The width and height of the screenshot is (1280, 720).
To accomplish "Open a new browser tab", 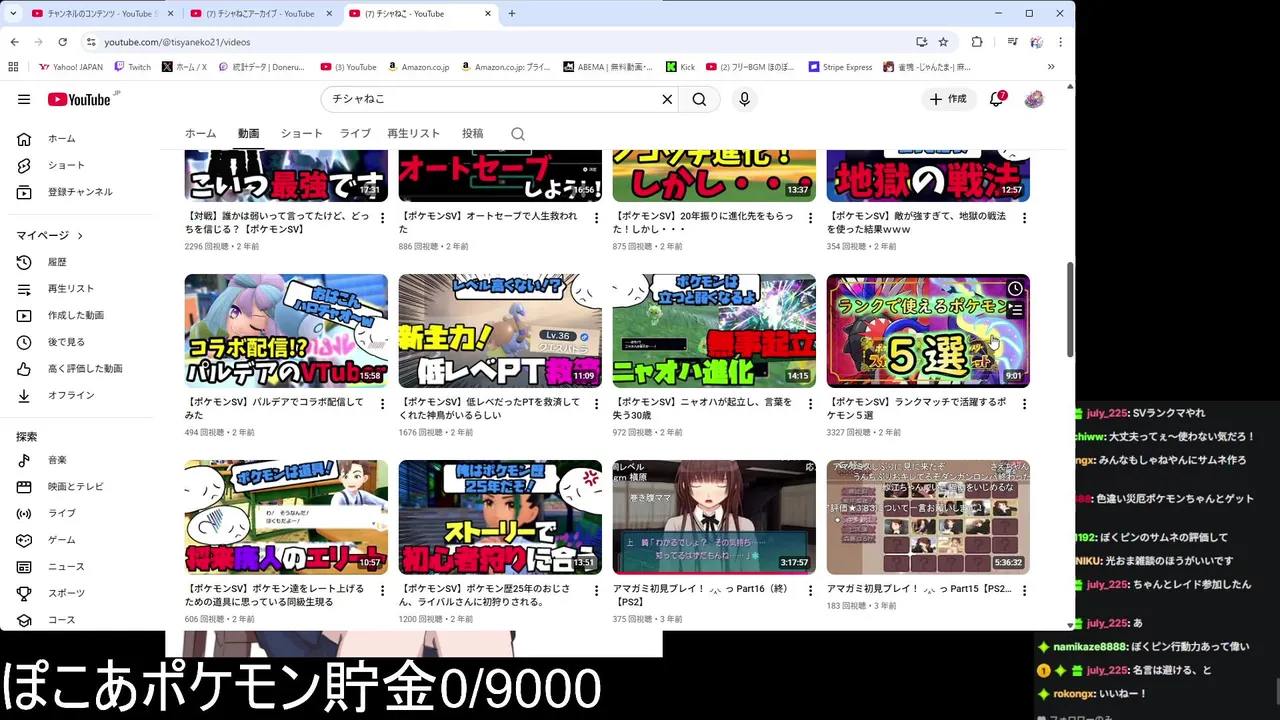I will pyautogui.click(x=512, y=14).
